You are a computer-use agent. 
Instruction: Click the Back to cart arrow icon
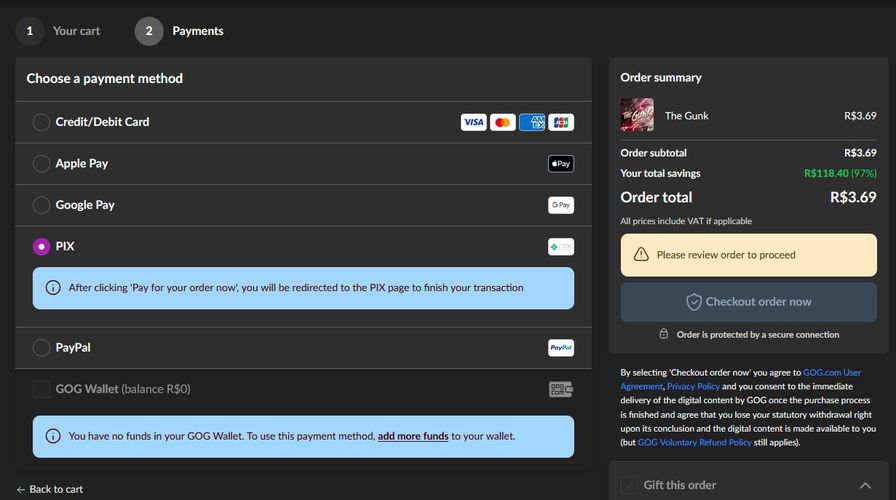[x=21, y=489]
